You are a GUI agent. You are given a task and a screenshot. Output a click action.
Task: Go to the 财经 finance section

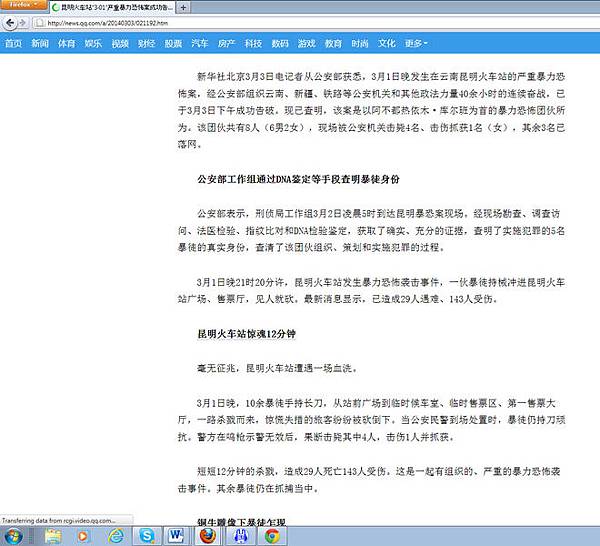(147, 44)
